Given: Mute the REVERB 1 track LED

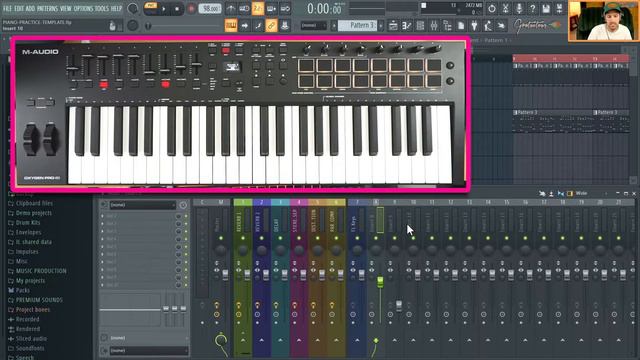Looking at the screenshot, I should click(x=243, y=238).
